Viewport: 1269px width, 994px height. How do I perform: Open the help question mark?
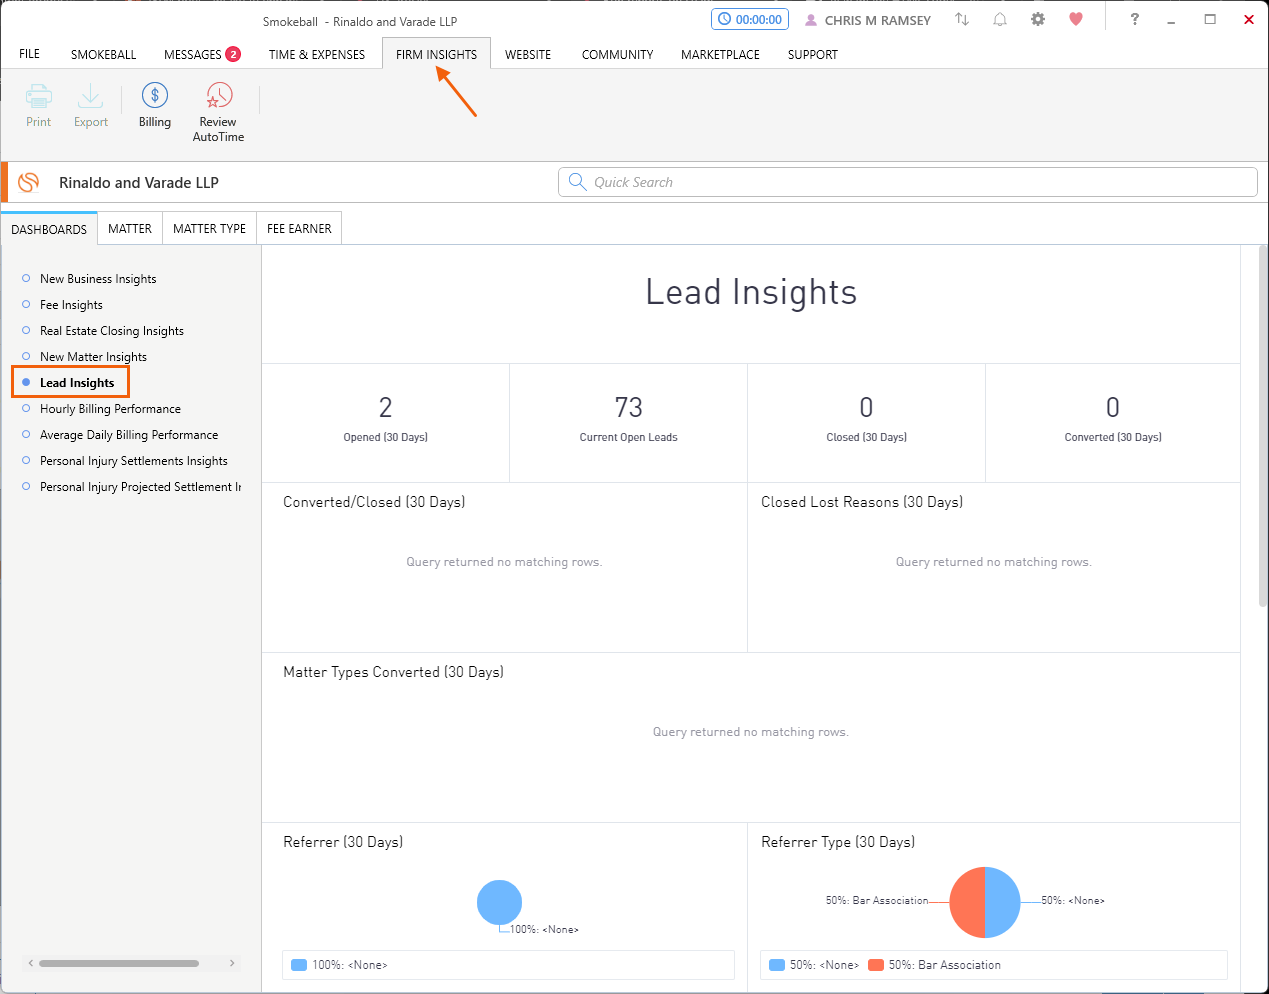pos(1134,19)
